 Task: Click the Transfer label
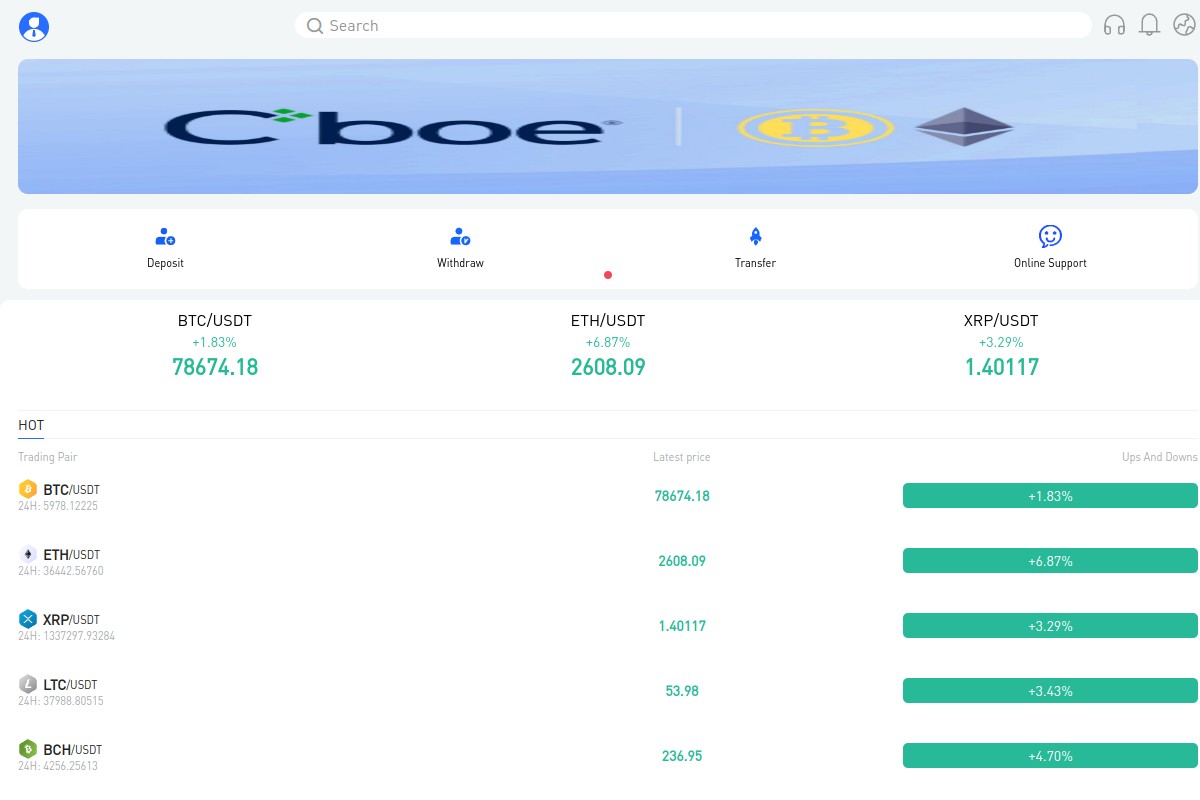(755, 263)
